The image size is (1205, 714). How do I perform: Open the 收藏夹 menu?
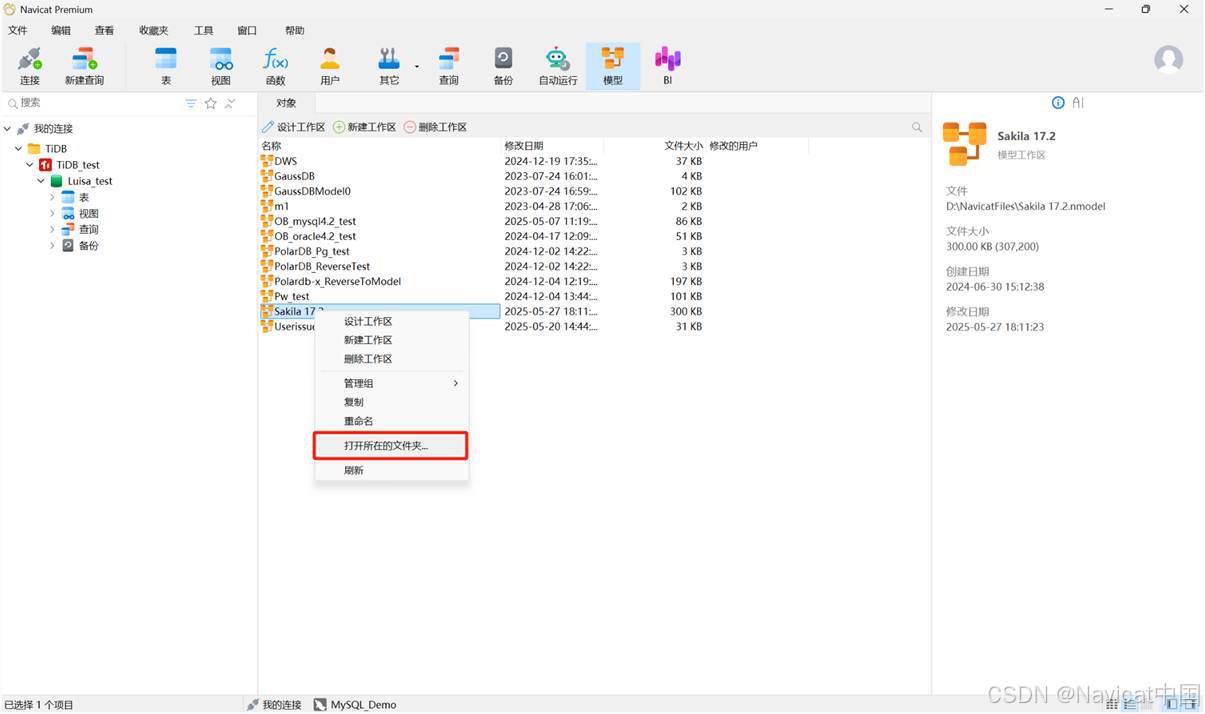click(x=154, y=31)
